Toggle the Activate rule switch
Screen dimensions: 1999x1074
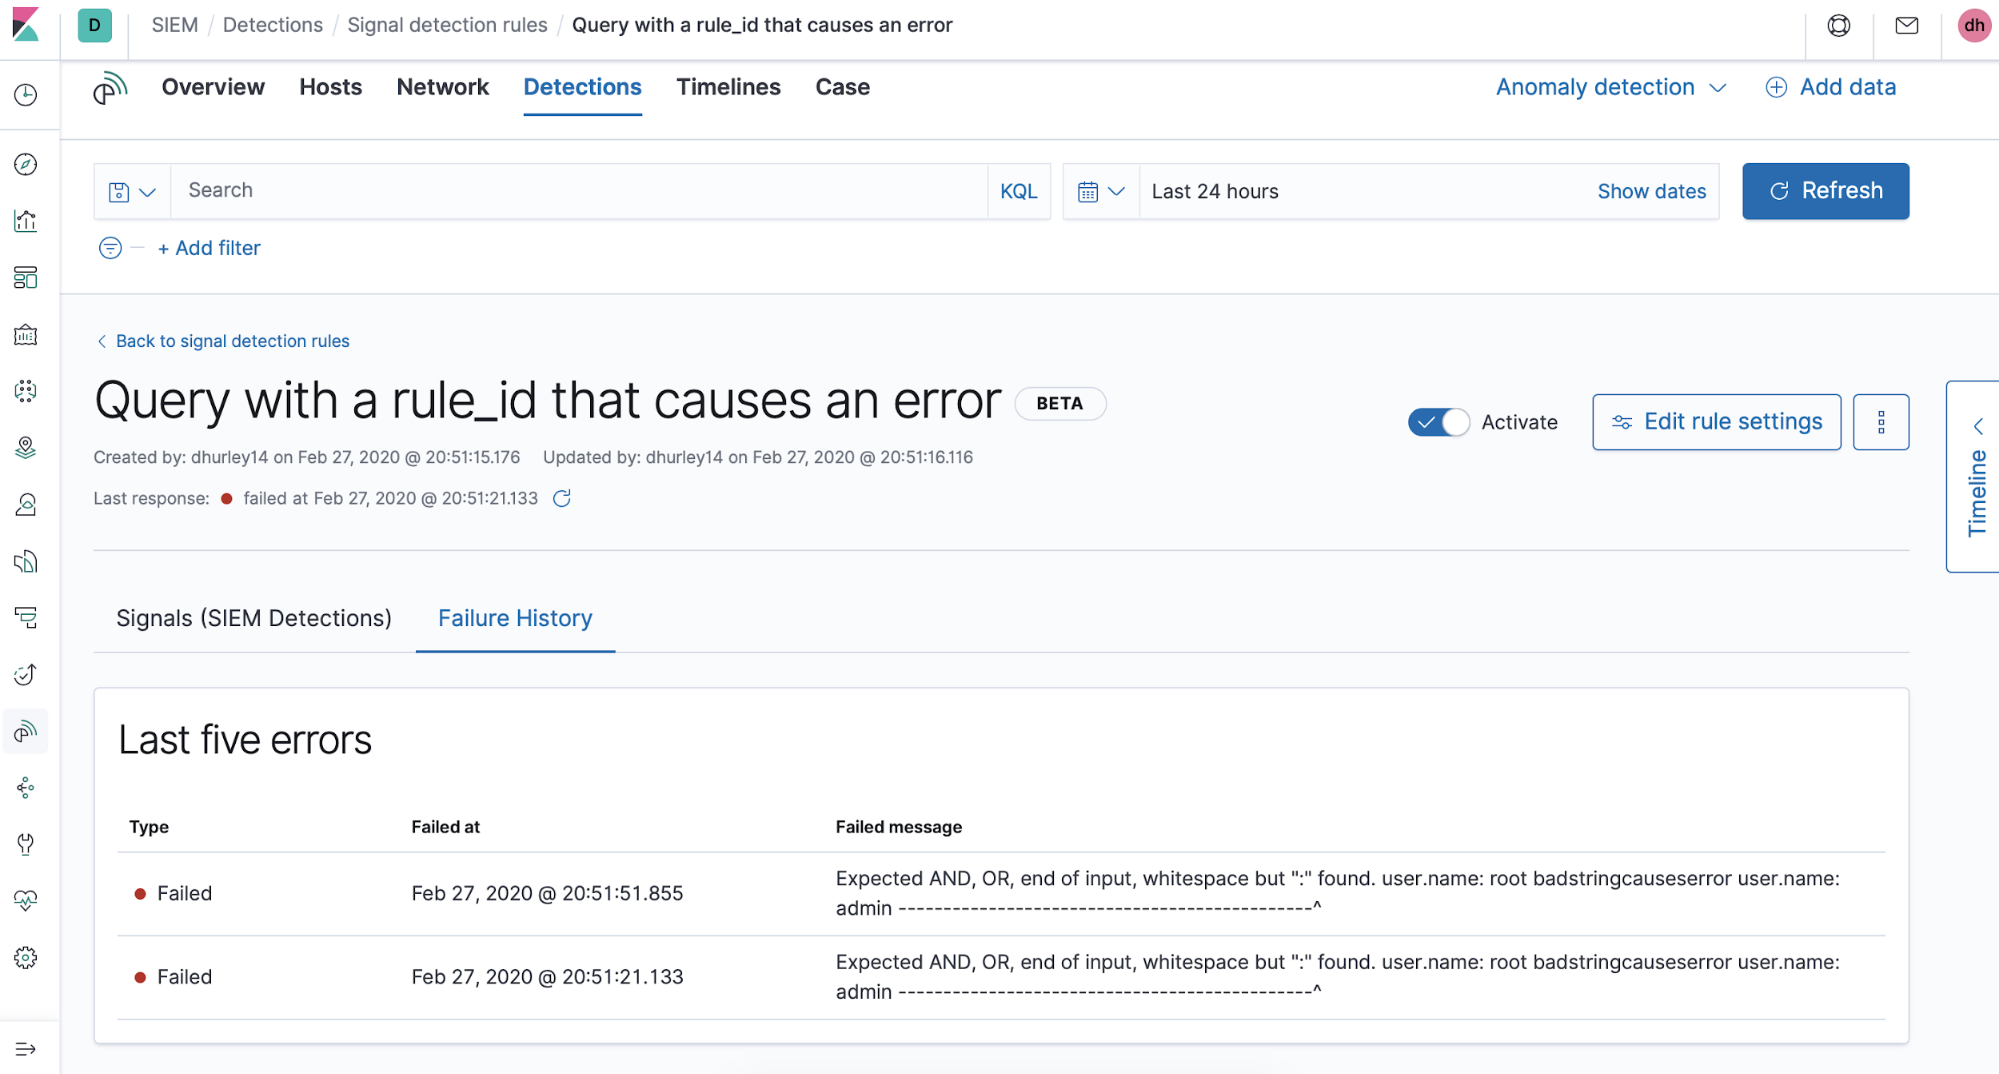pyautogui.click(x=1438, y=422)
